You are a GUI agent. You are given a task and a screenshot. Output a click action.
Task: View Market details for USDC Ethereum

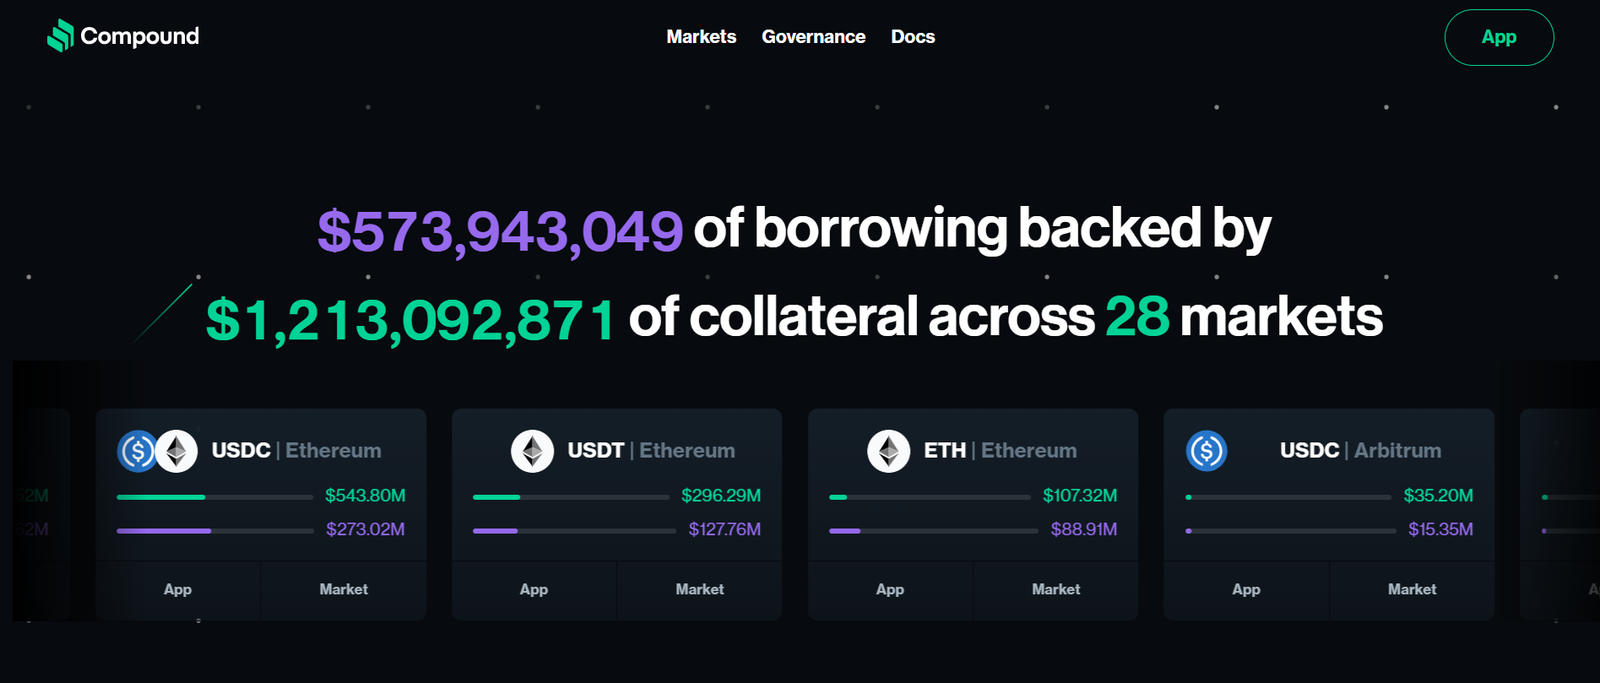pos(343,590)
